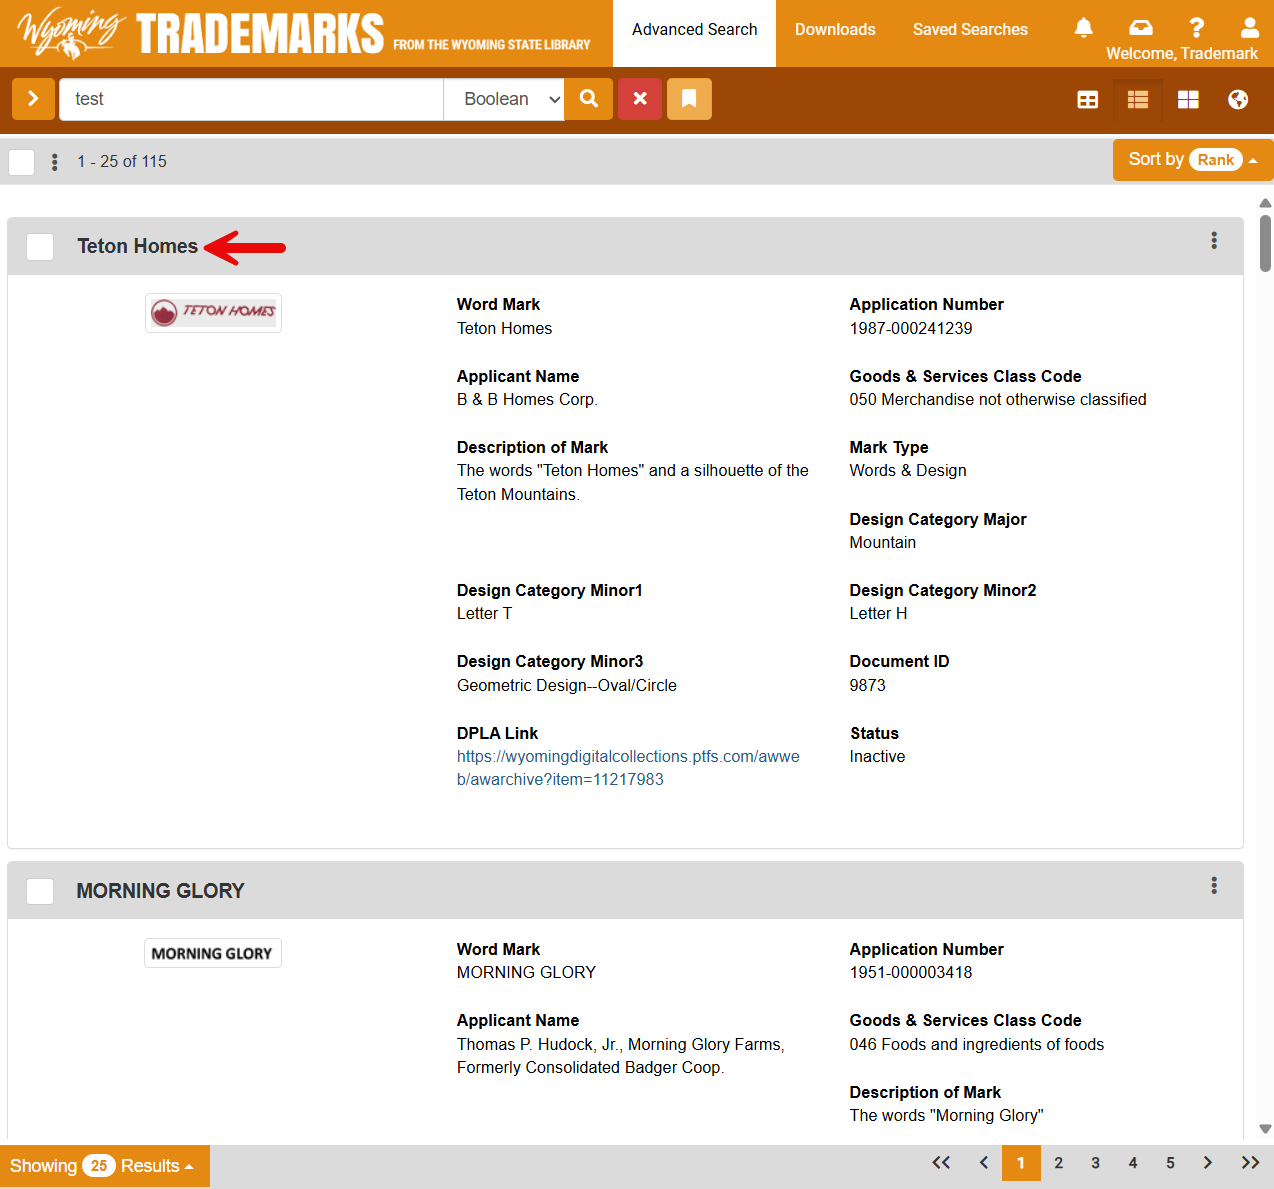This screenshot has height=1189, width=1274.
Task: Open the Sort by Rank dropdown
Action: click(x=1193, y=160)
